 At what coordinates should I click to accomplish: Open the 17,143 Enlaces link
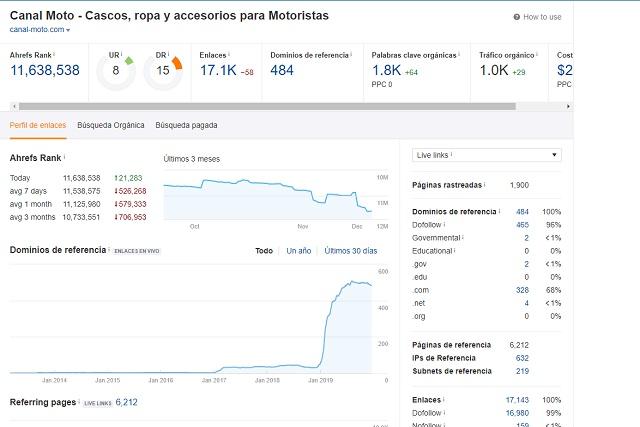point(517,400)
